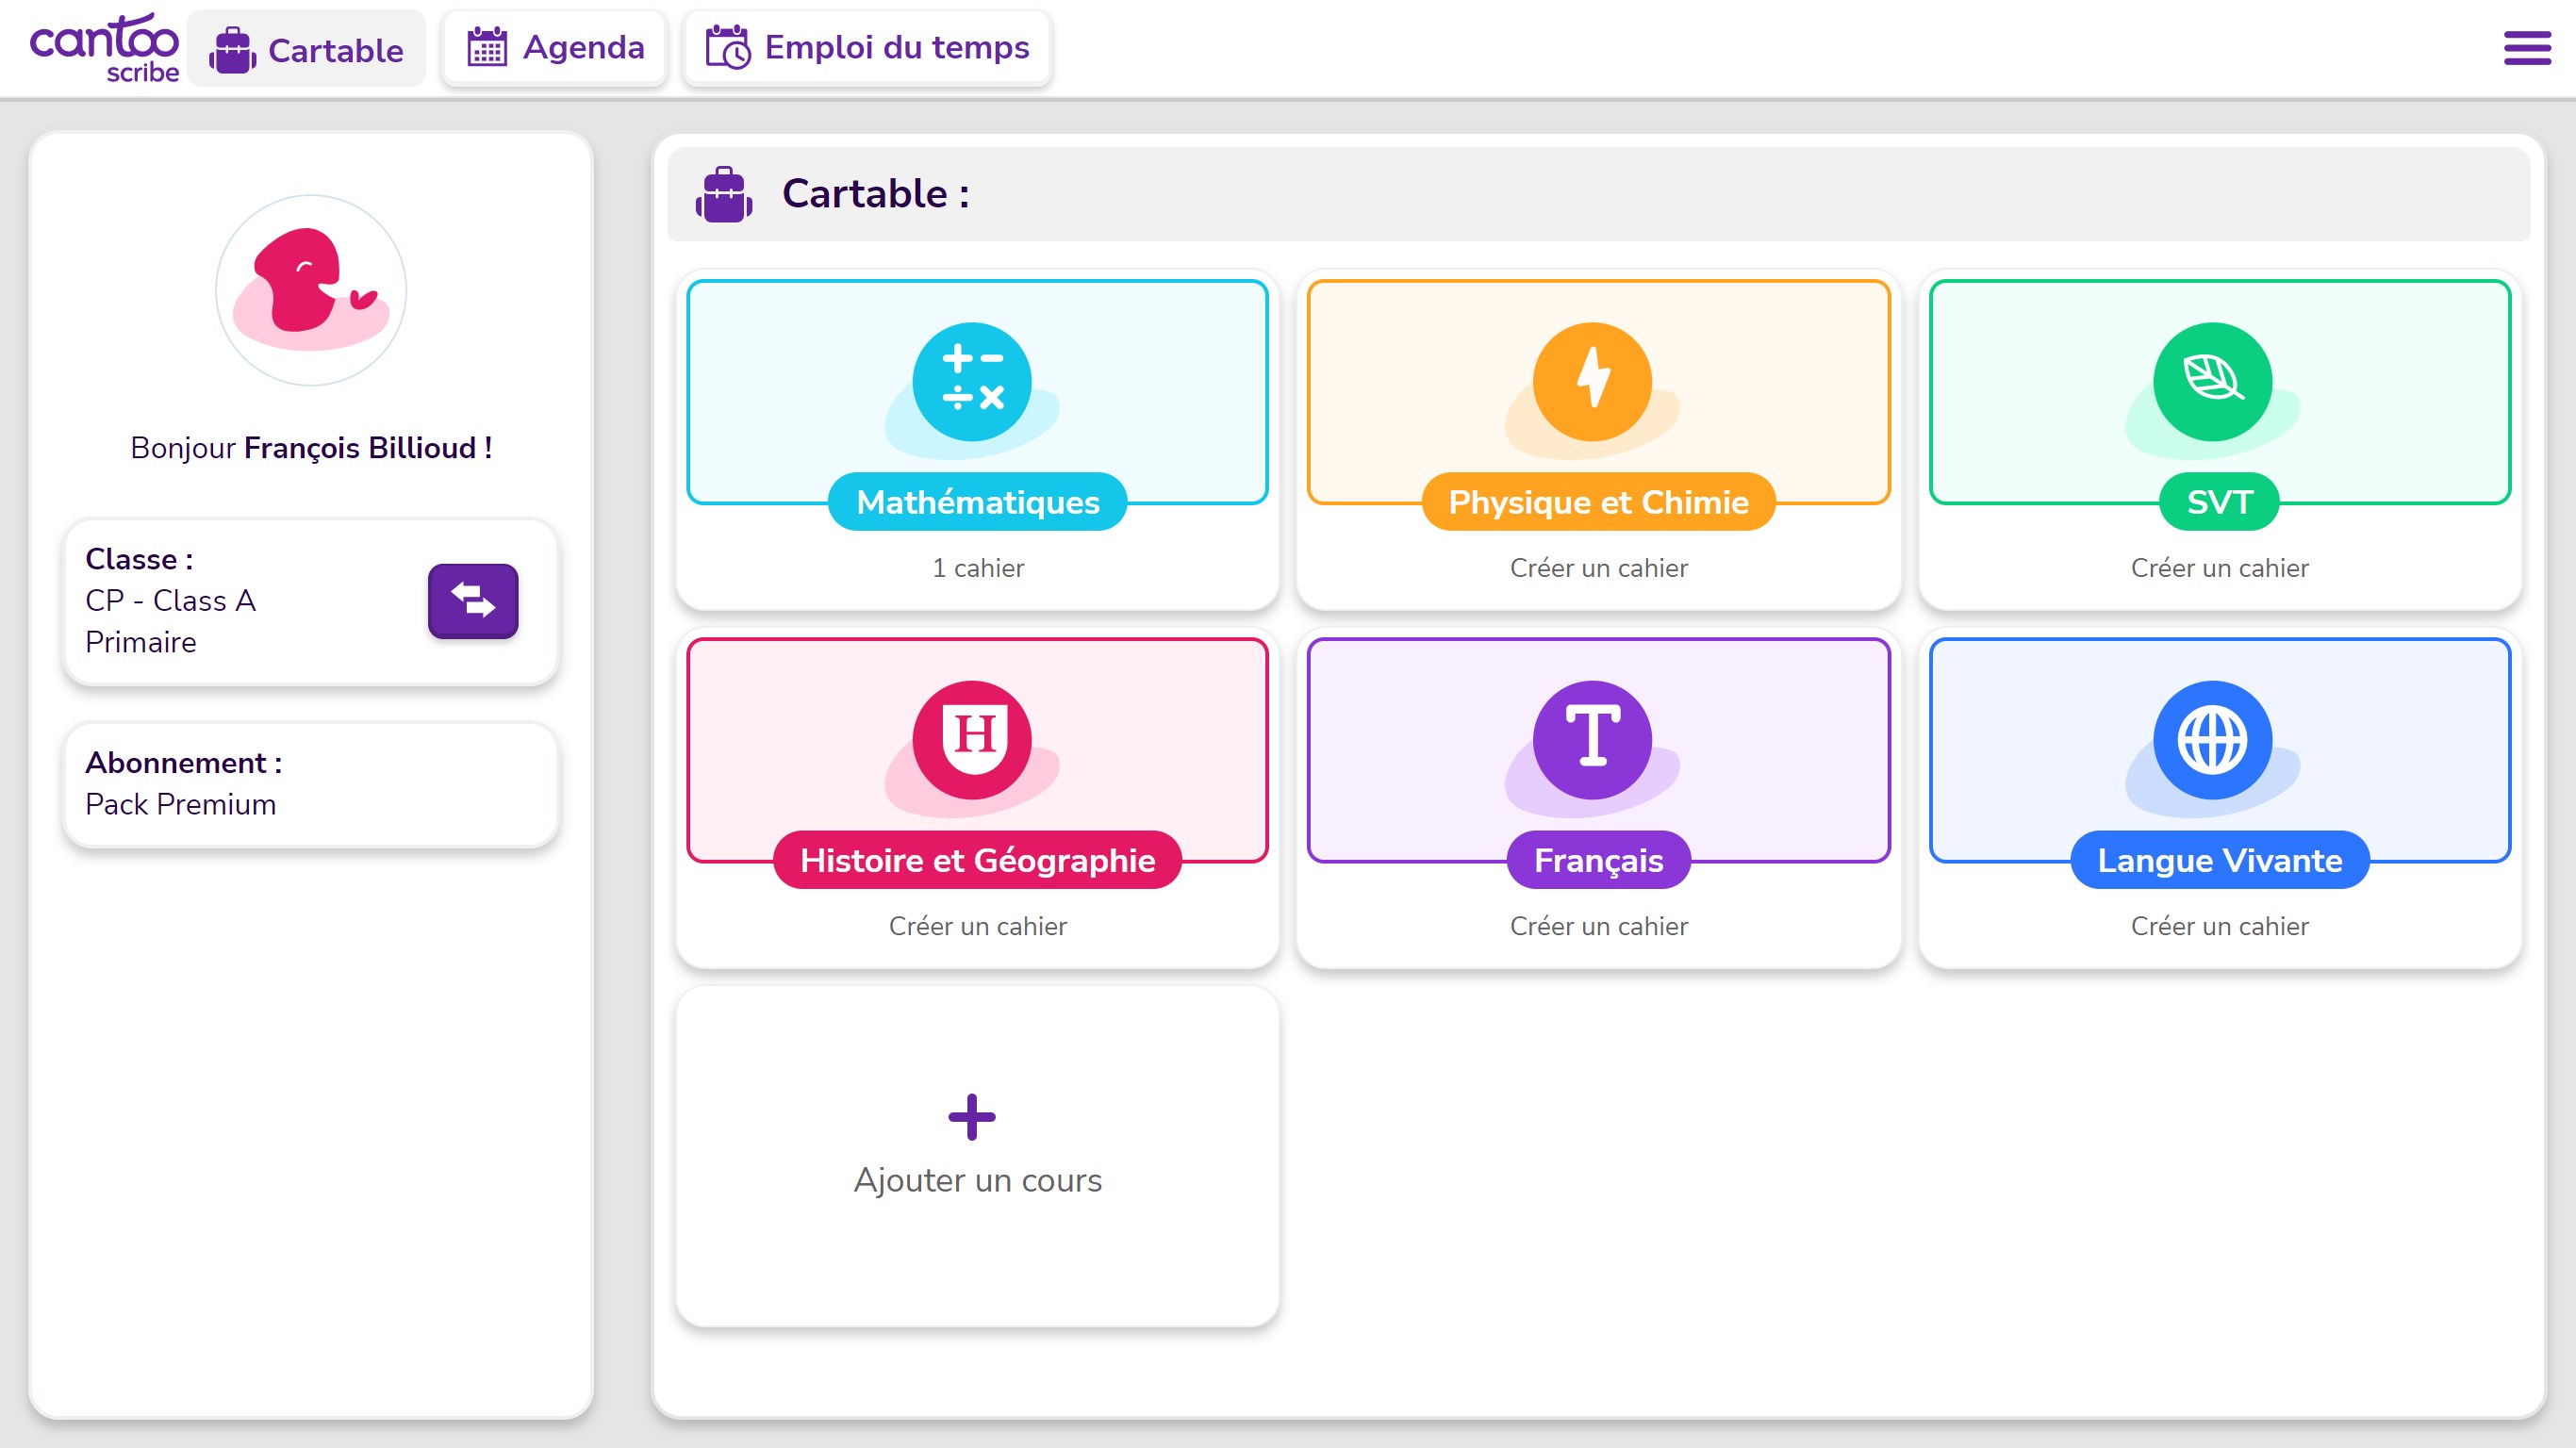This screenshot has height=1448, width=2576.
Task: Switch to the Agenda tab
Action: click(x=555, y=48)
